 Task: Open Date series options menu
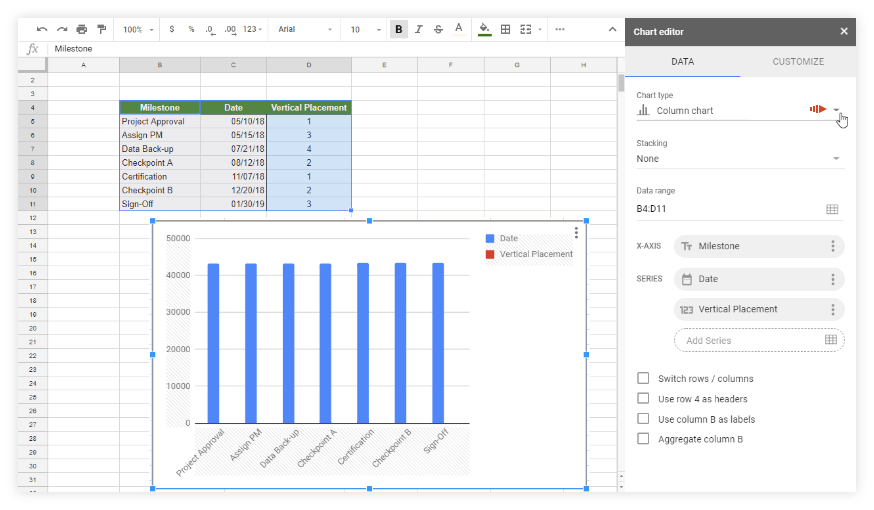point(833,279)
